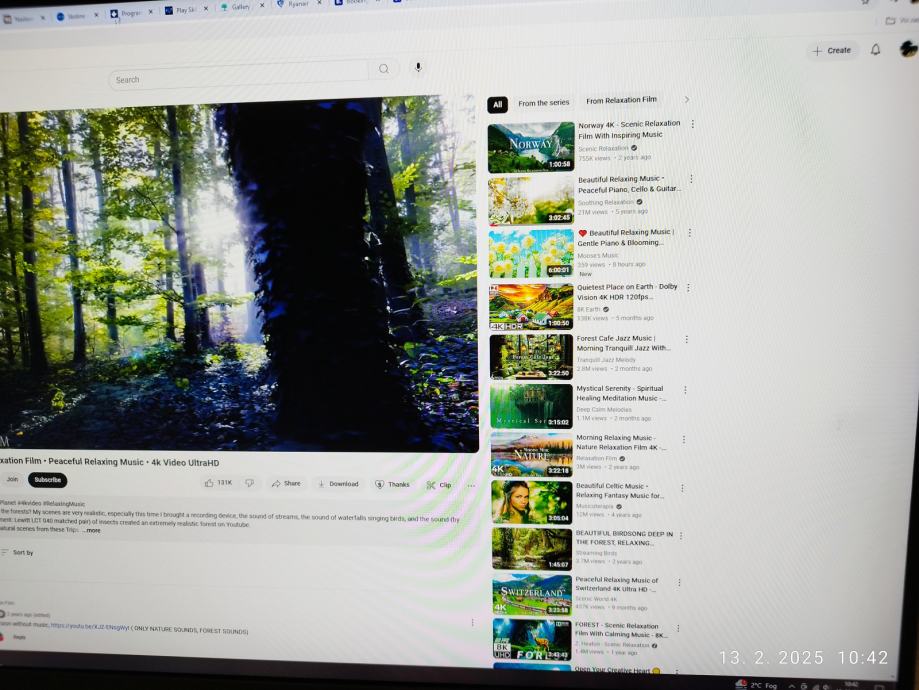Open the Clip scissors option

438,485
